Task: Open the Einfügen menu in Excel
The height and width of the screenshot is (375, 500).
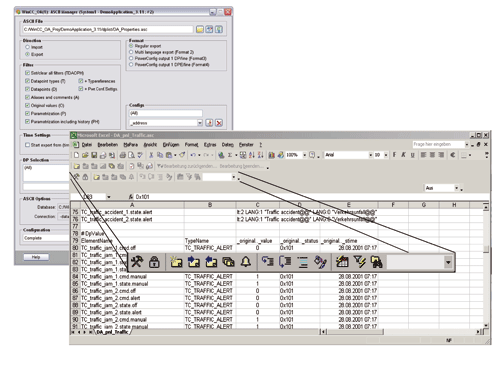Action: click(171, 145)
